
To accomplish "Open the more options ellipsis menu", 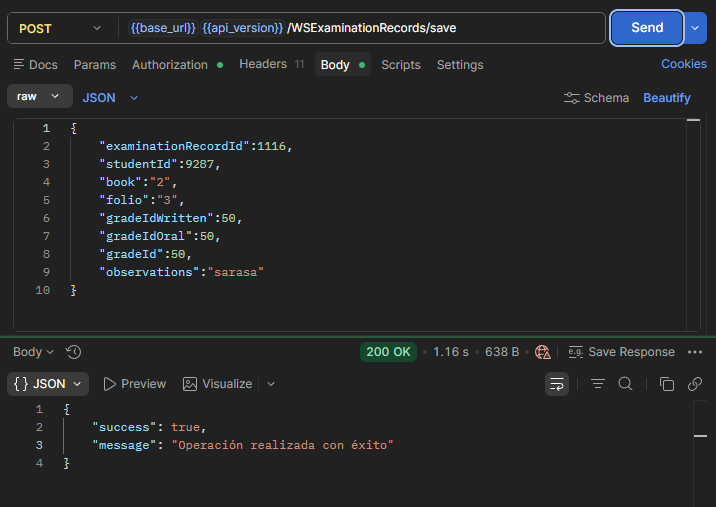I will click(695, 352).
